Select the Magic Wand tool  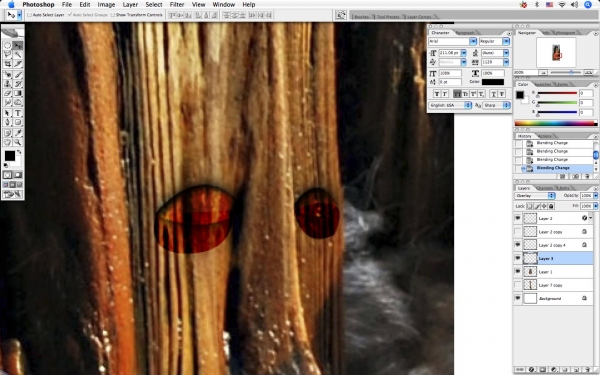(18, 55)
